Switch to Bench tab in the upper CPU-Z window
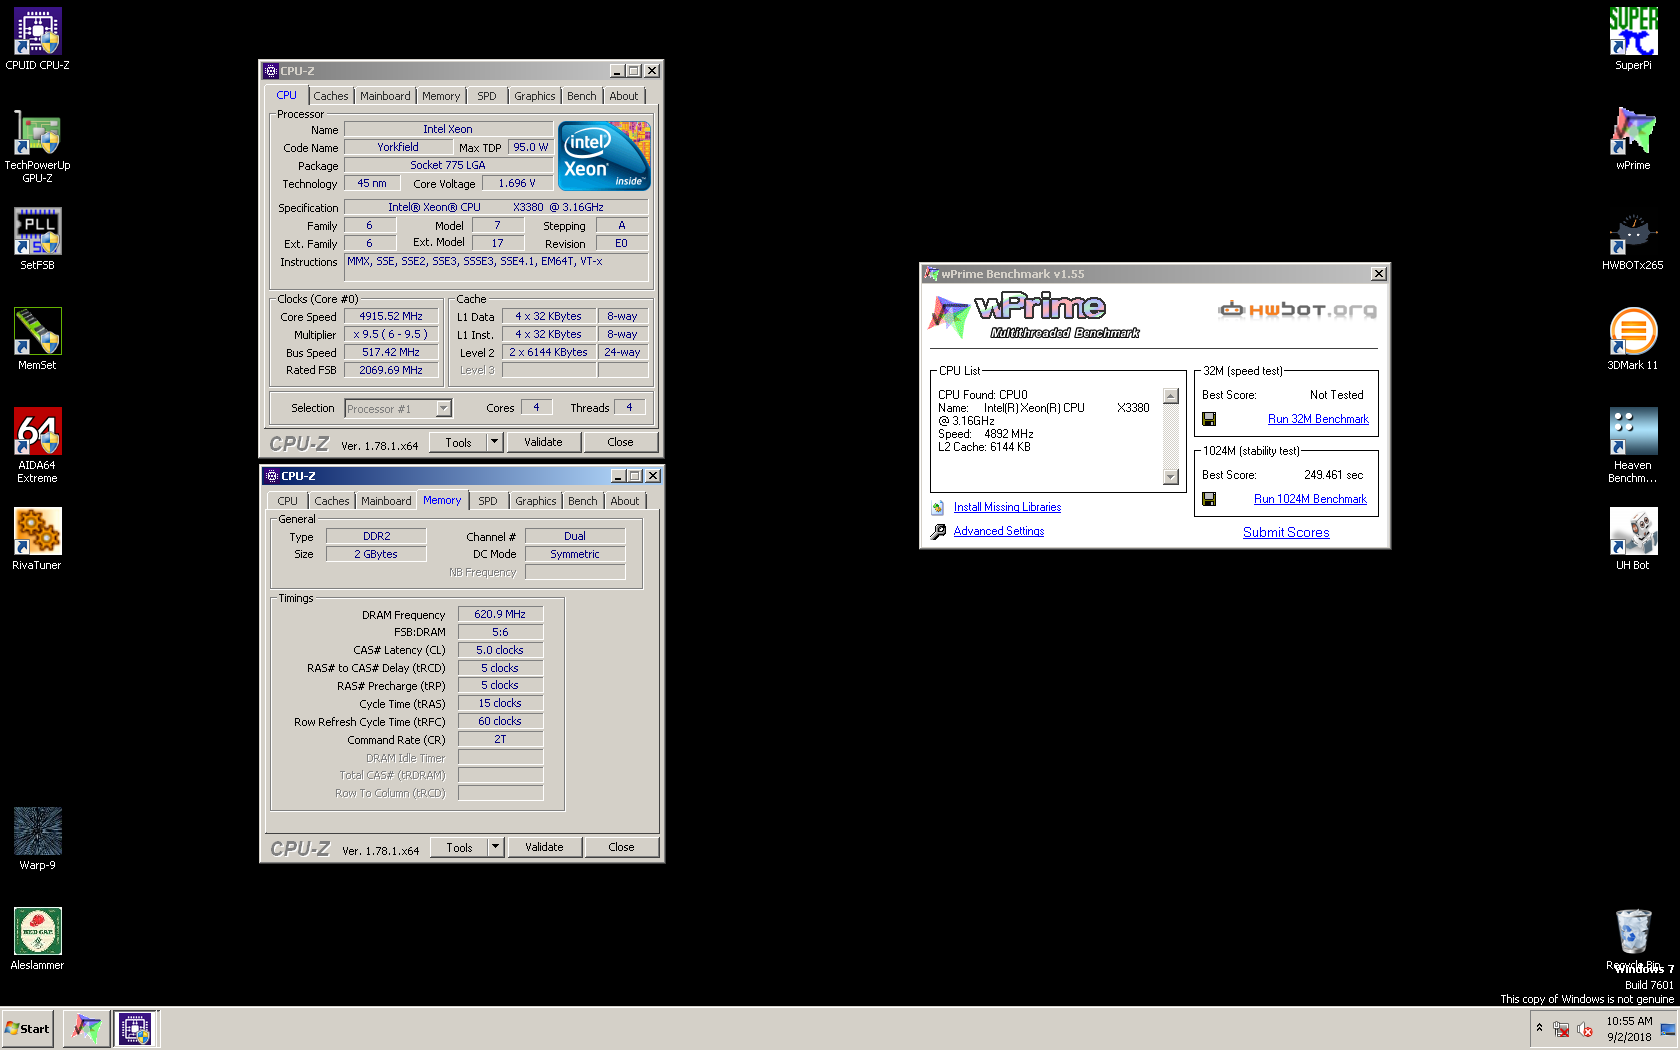 582,96
